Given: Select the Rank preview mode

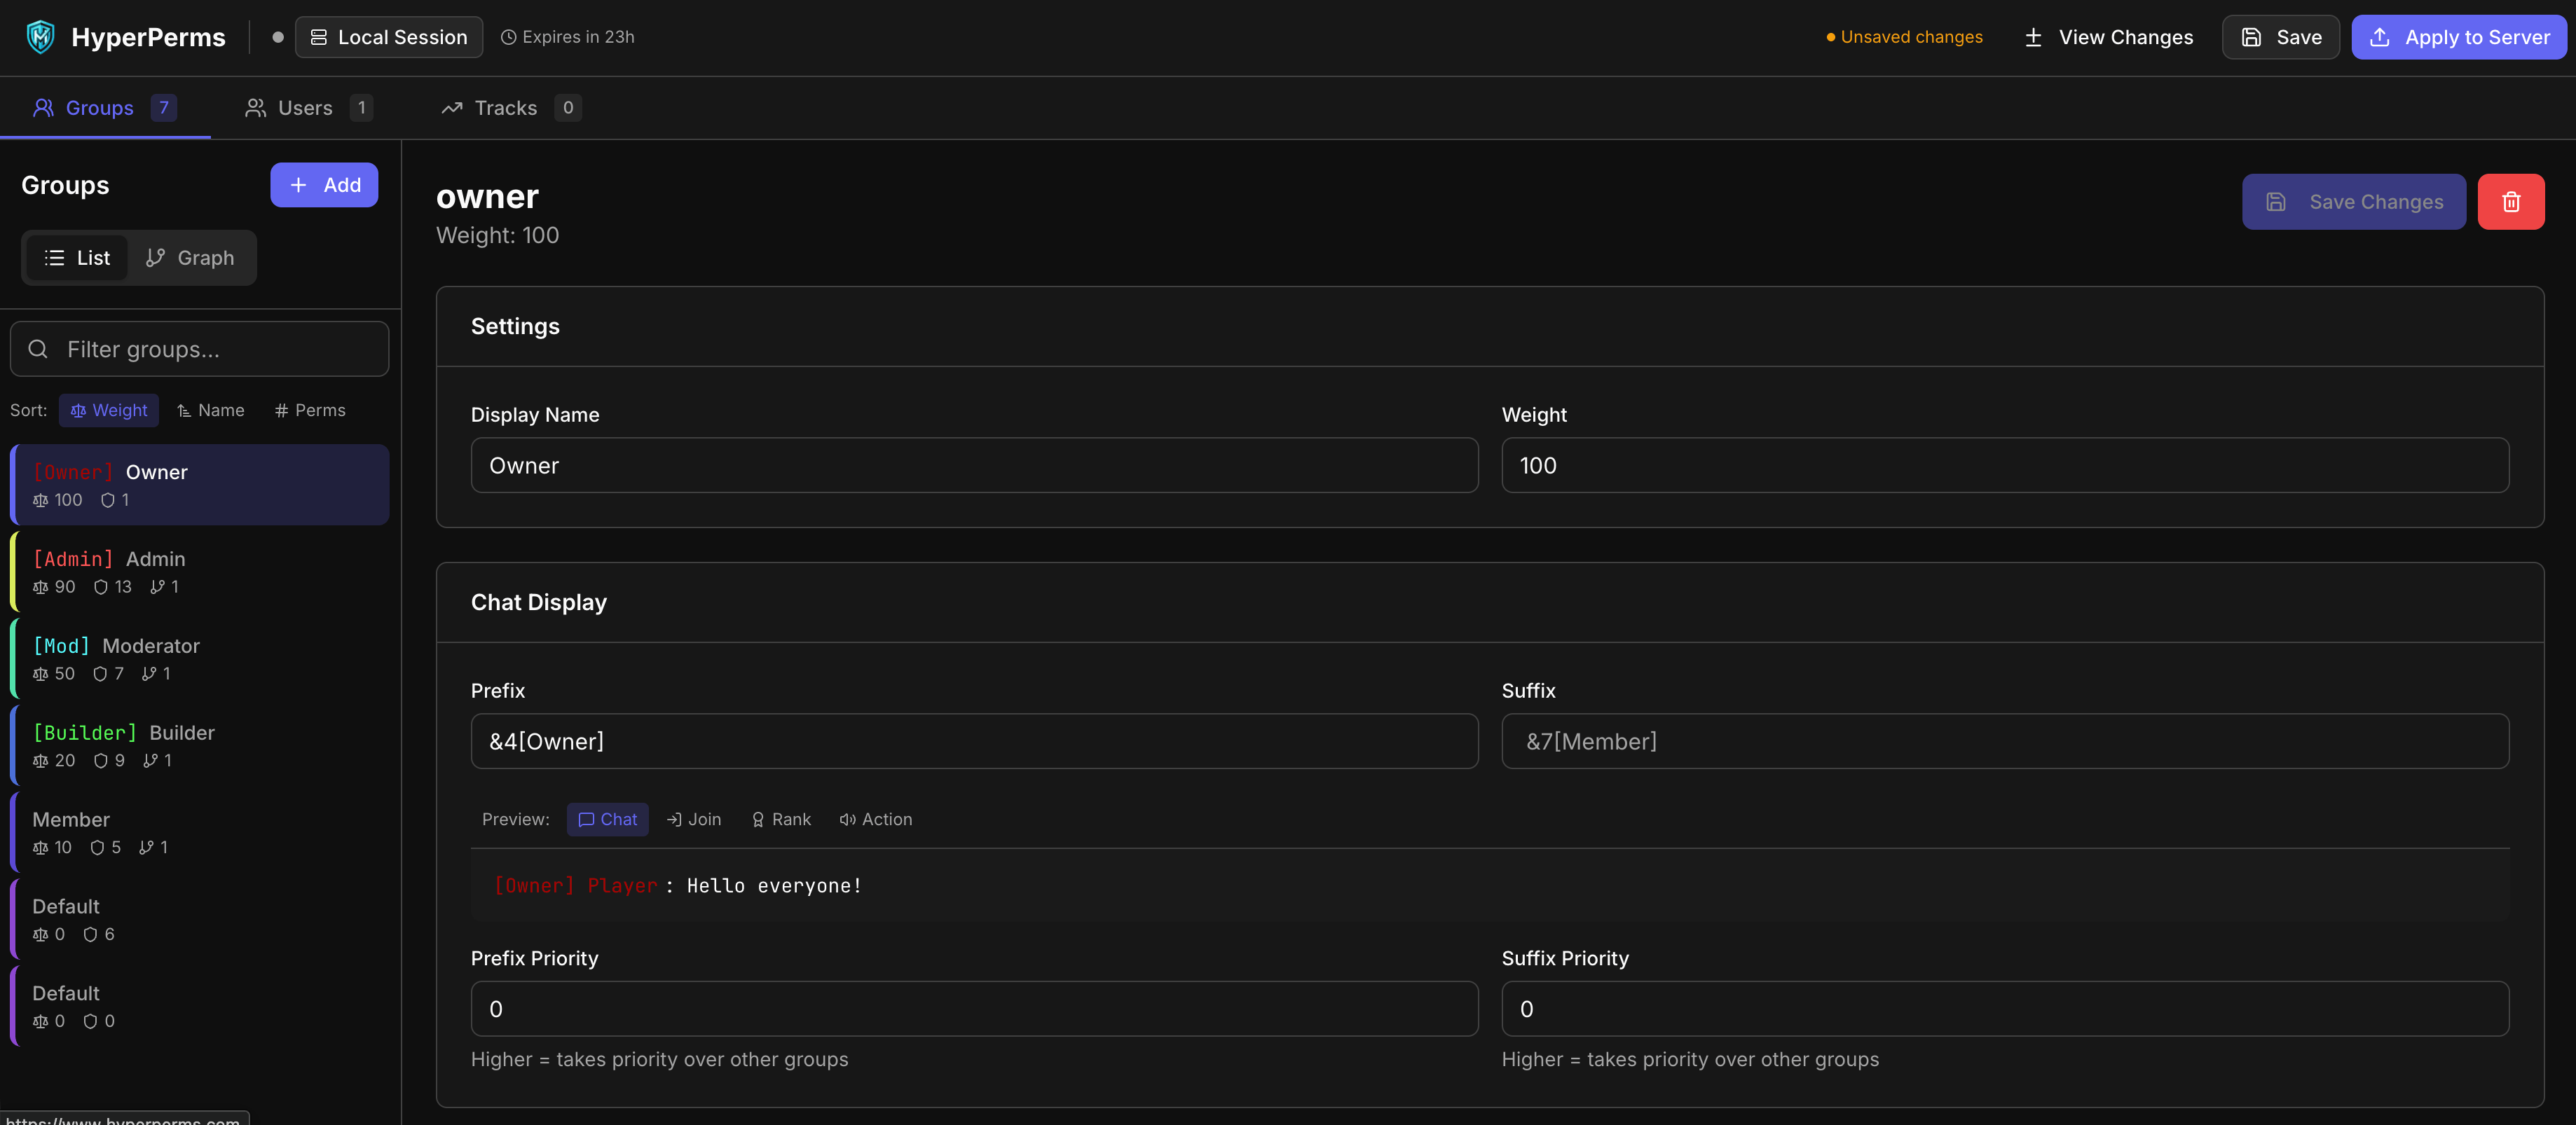Looking at the screenshot, I should click(781, 819).
